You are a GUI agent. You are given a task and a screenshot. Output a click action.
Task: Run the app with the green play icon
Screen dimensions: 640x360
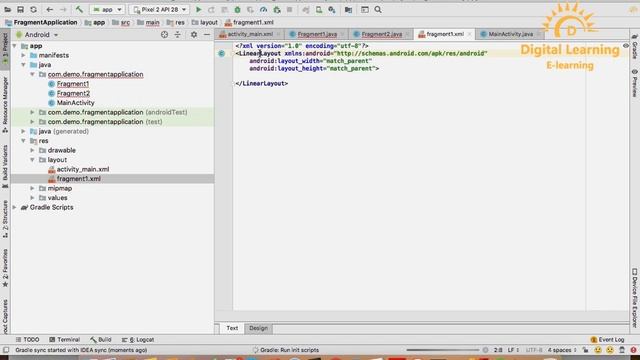click(x=198, y=9)
